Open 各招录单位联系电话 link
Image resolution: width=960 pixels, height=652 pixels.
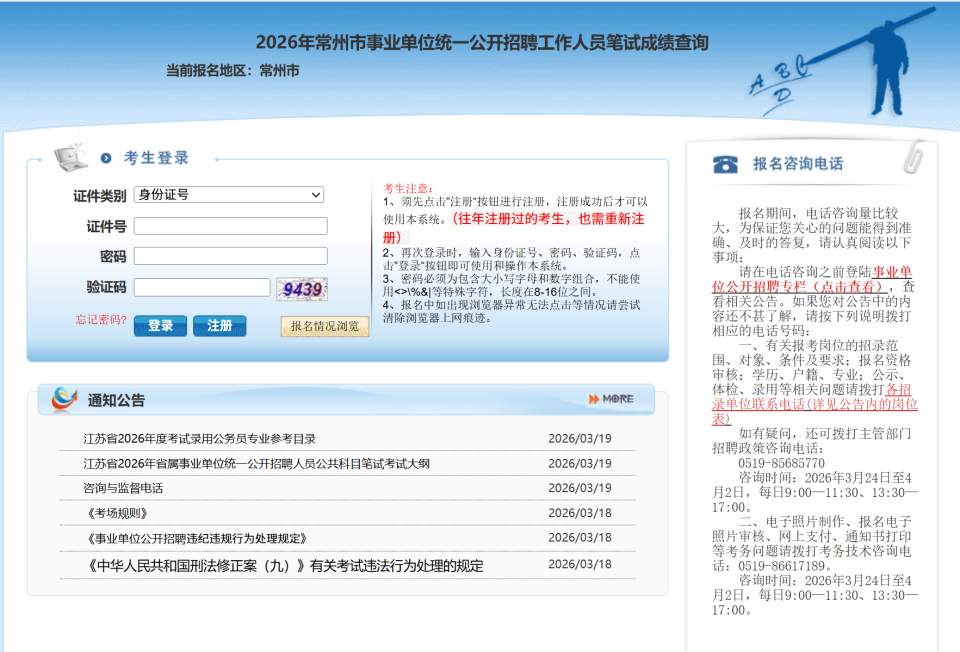click(814, 404)
